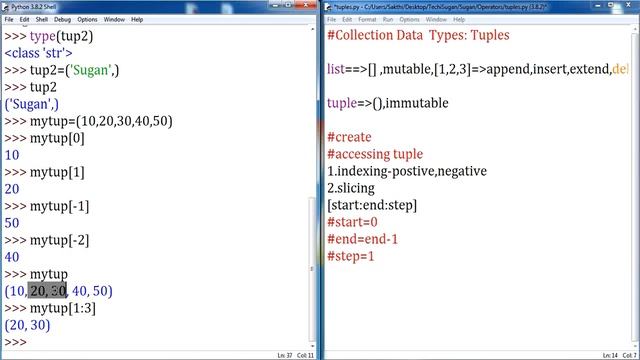Click the shell scrollbar up arrow
This screenshot has height=360, width=640.
tap(312, 29)
